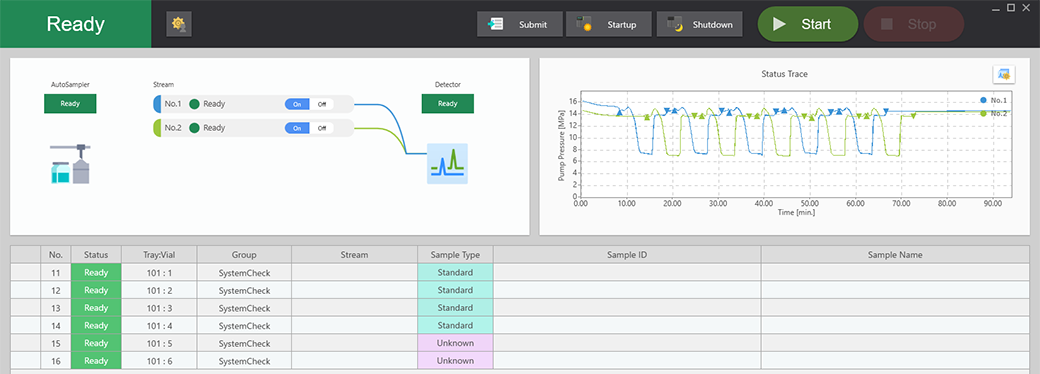Click stream No.1 green status indicator
Viewport: 1040px width, 374px height.
(194, 104)
